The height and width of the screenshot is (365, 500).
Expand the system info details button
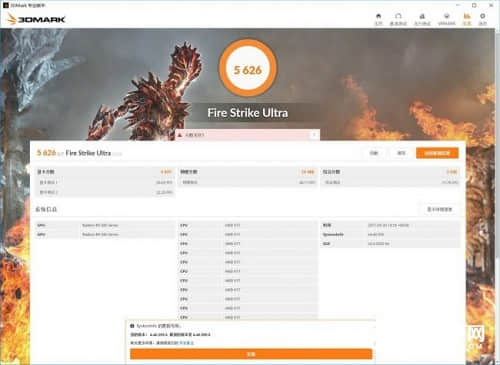(x=439, y=209)
